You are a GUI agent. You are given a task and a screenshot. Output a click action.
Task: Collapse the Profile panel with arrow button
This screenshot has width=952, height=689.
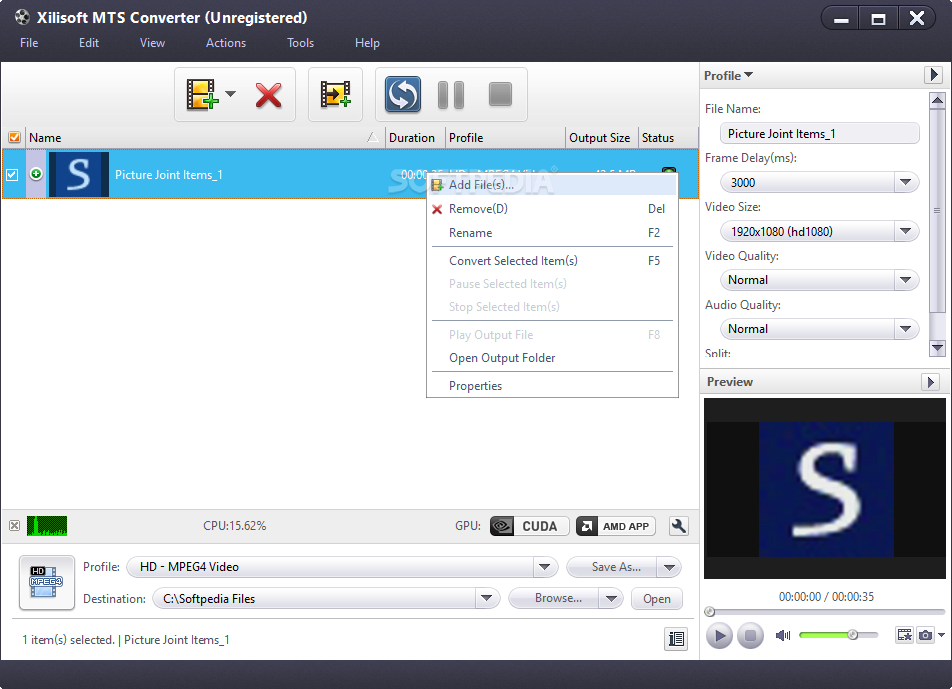pyautogui.click(x=934, y=75)
